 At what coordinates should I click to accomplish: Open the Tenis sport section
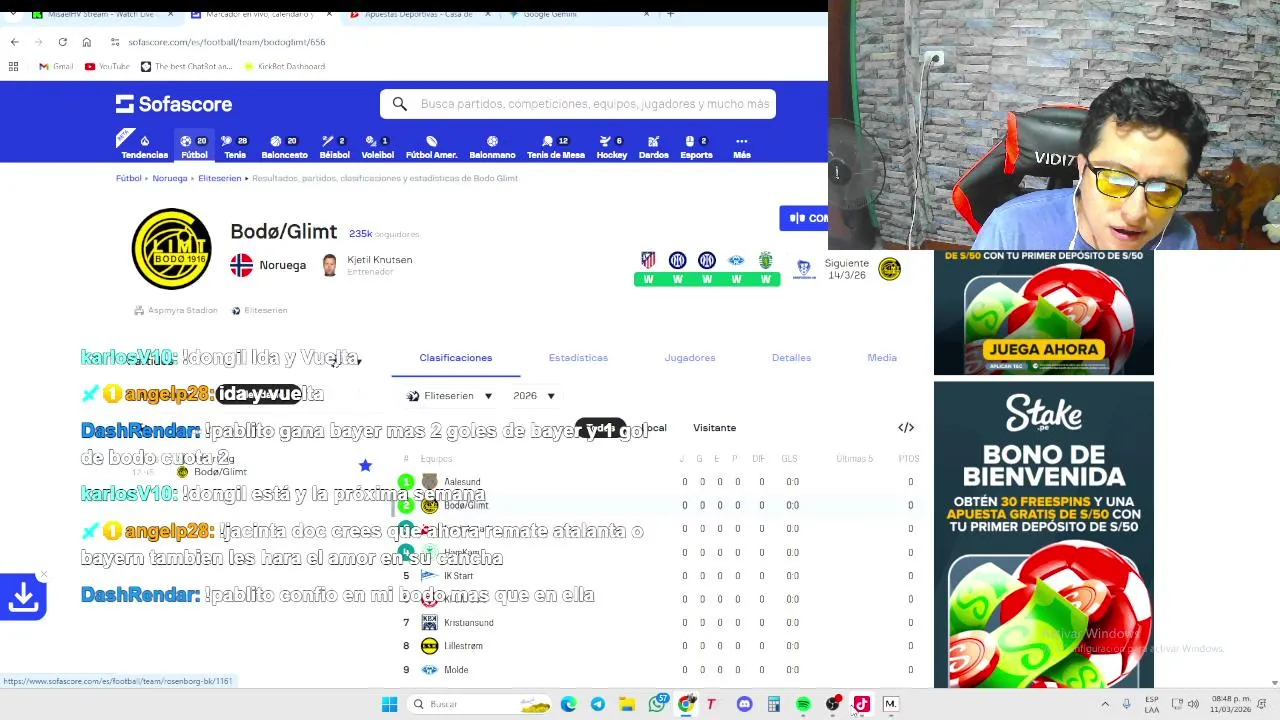pyautogui.click(x=235, y=147)
